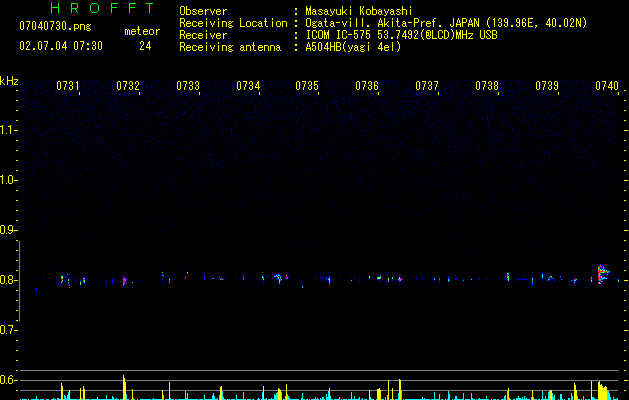Click the kHz axis unit label
Screen dimensions: 629x400
(9, 81)
